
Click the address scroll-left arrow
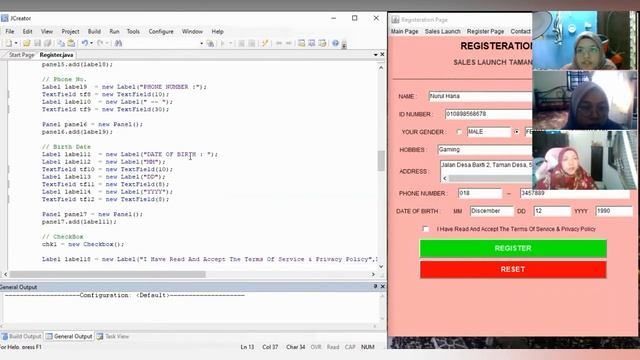(444, 178)
